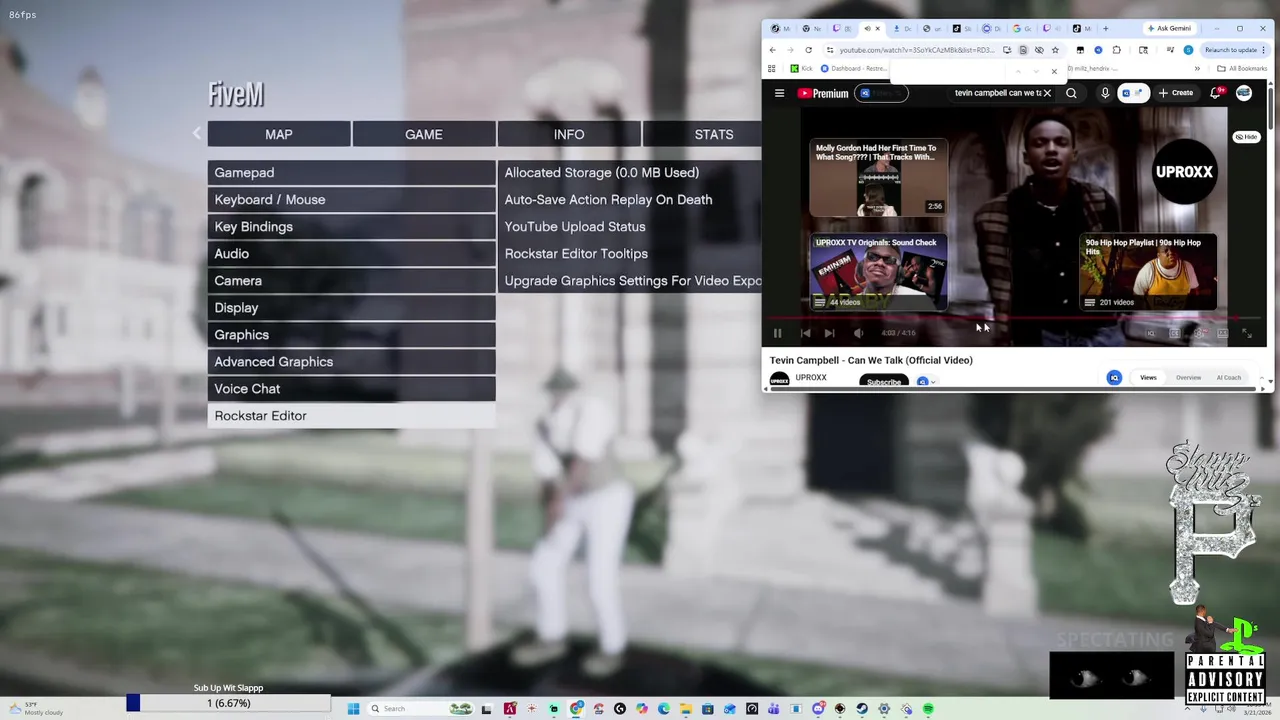
Task: Click the Subscribe button for UPROXX
Action: point(883,382)
